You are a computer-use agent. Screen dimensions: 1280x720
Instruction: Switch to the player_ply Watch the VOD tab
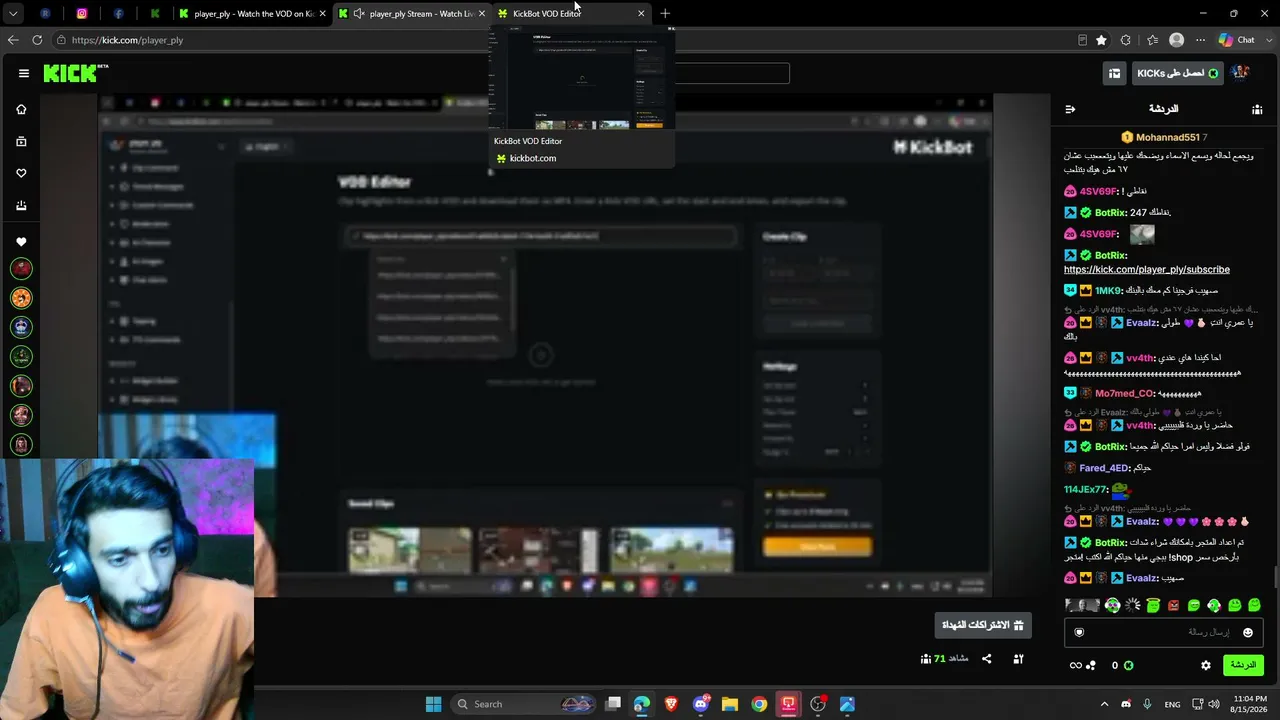pos(253,14)
